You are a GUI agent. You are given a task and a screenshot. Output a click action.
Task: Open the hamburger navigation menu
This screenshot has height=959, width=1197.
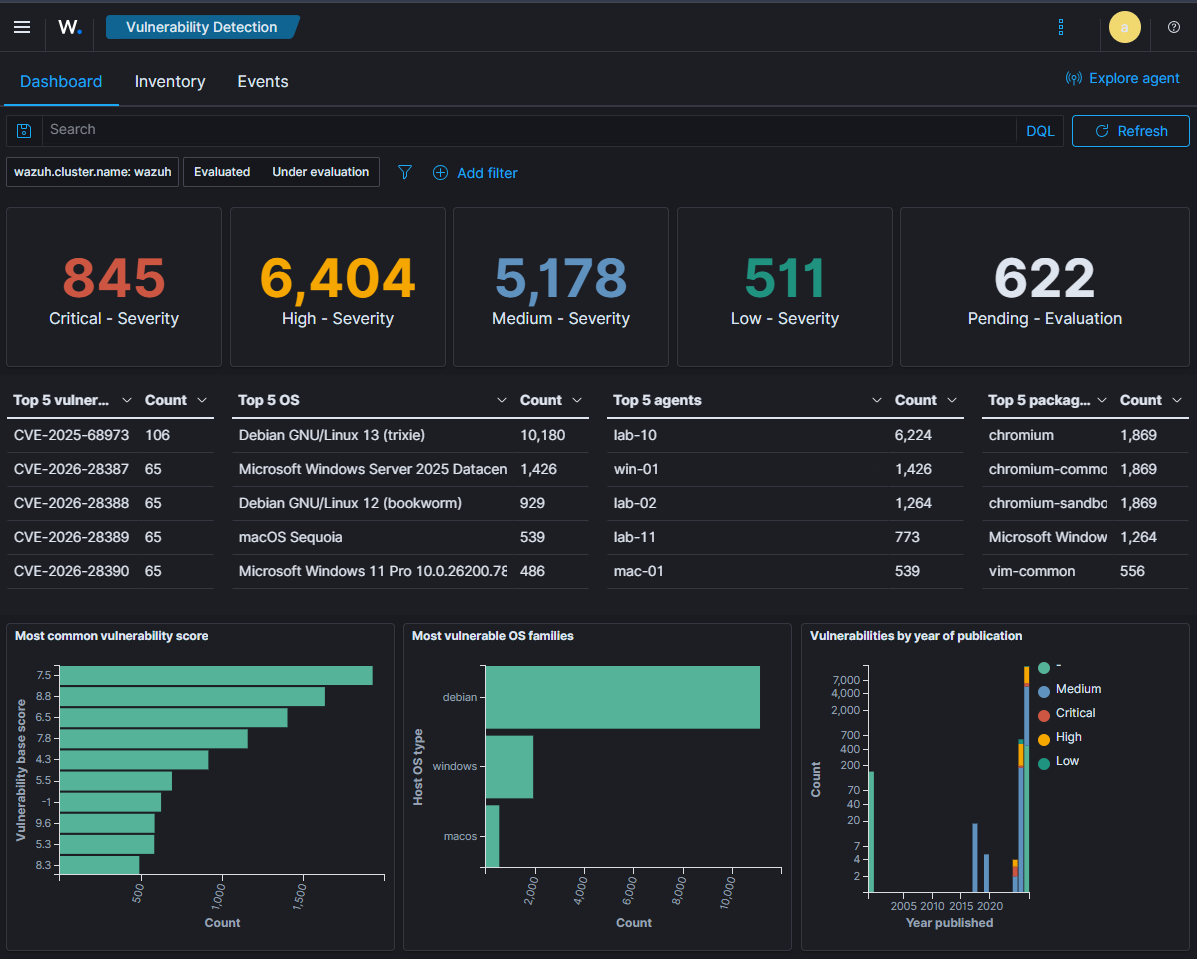coord(22,27)
